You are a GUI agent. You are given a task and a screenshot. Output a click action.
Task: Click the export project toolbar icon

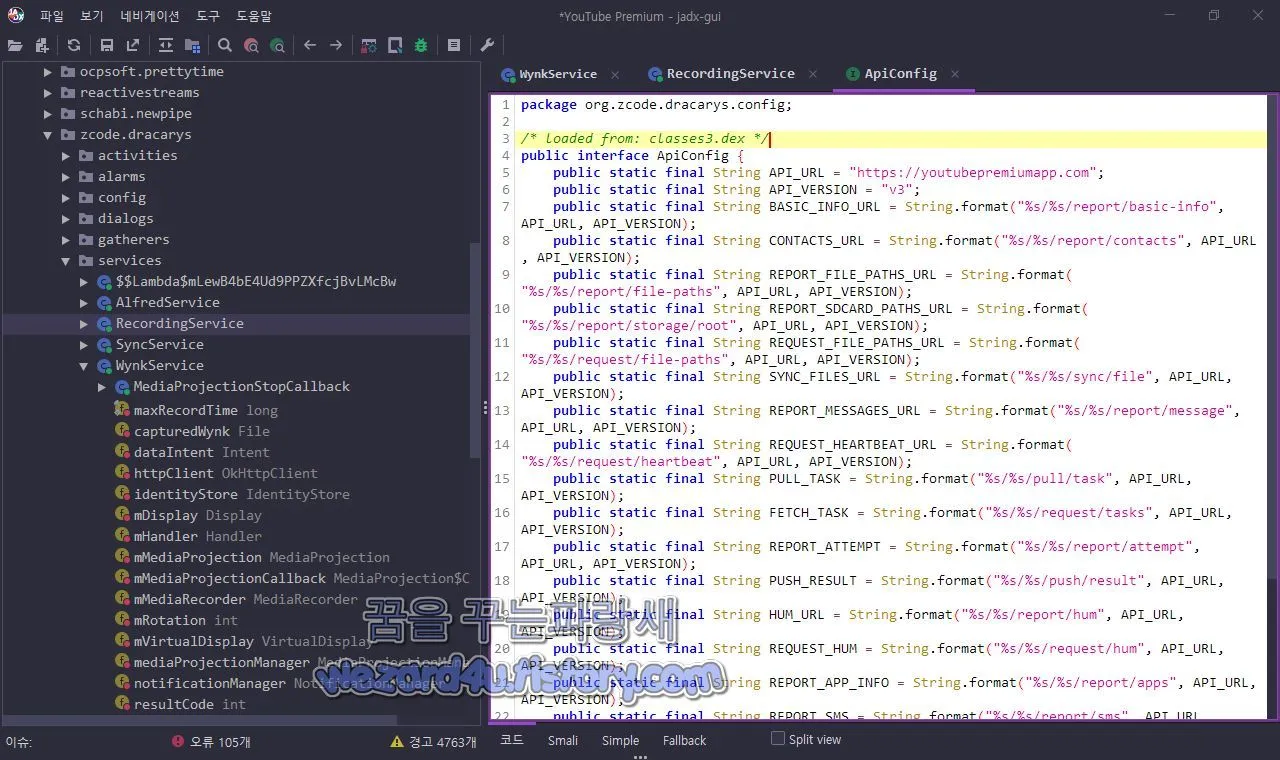[x=133, y=45]
